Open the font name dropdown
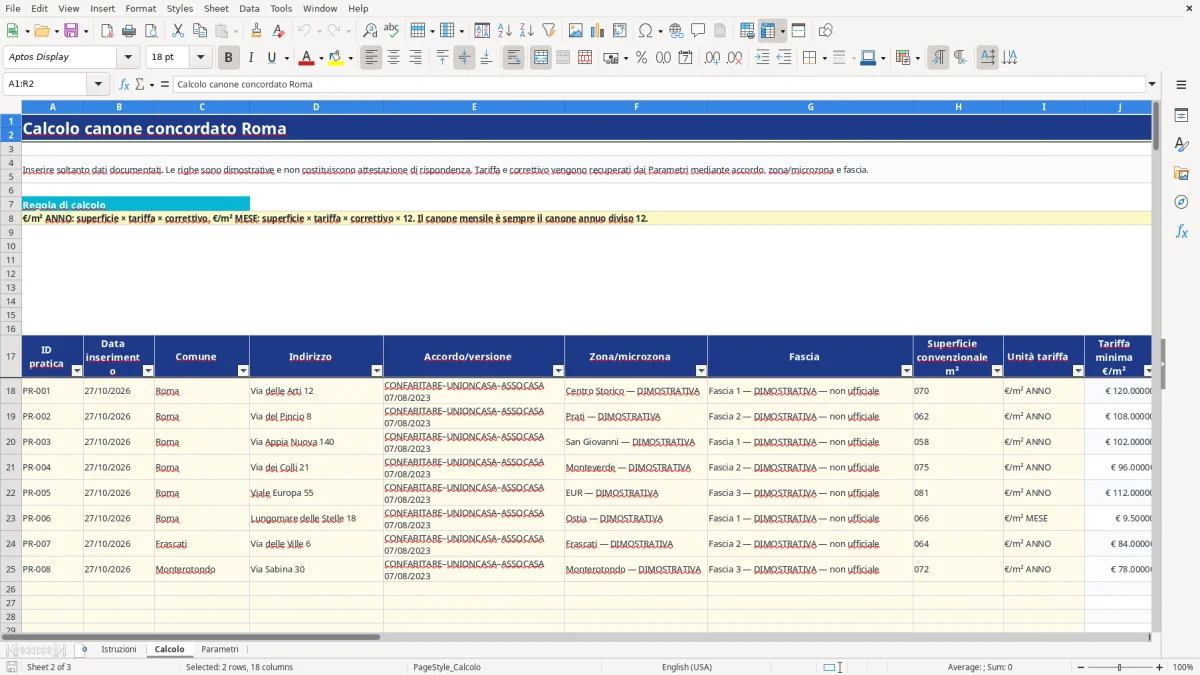The height and width of the screenshot is (675, 1200). point(128,58)
